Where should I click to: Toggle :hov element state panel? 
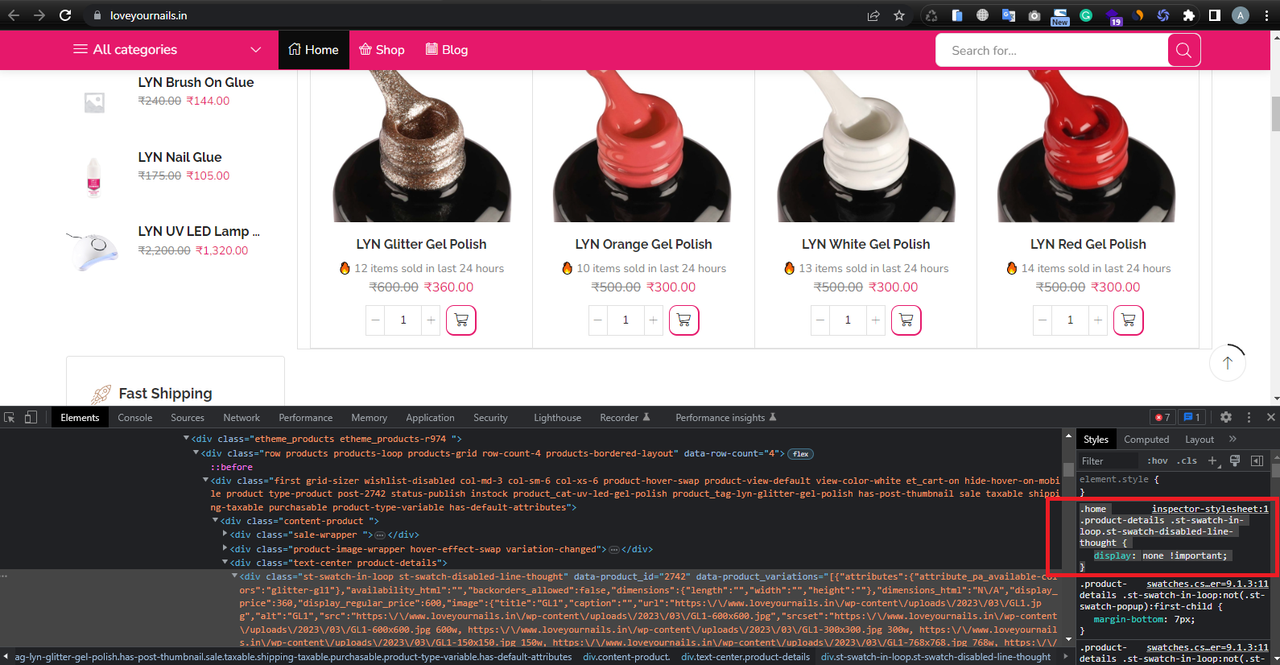[x=1158, y=461]
